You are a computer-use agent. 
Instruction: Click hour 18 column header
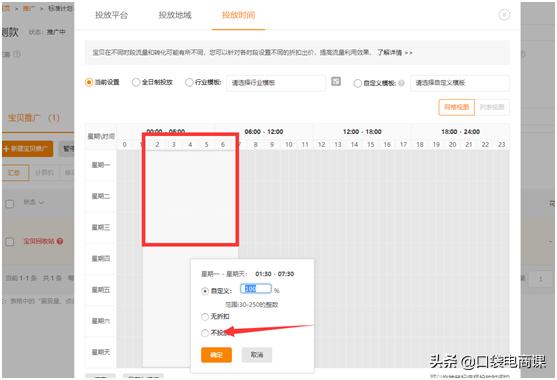pos(420,145)
